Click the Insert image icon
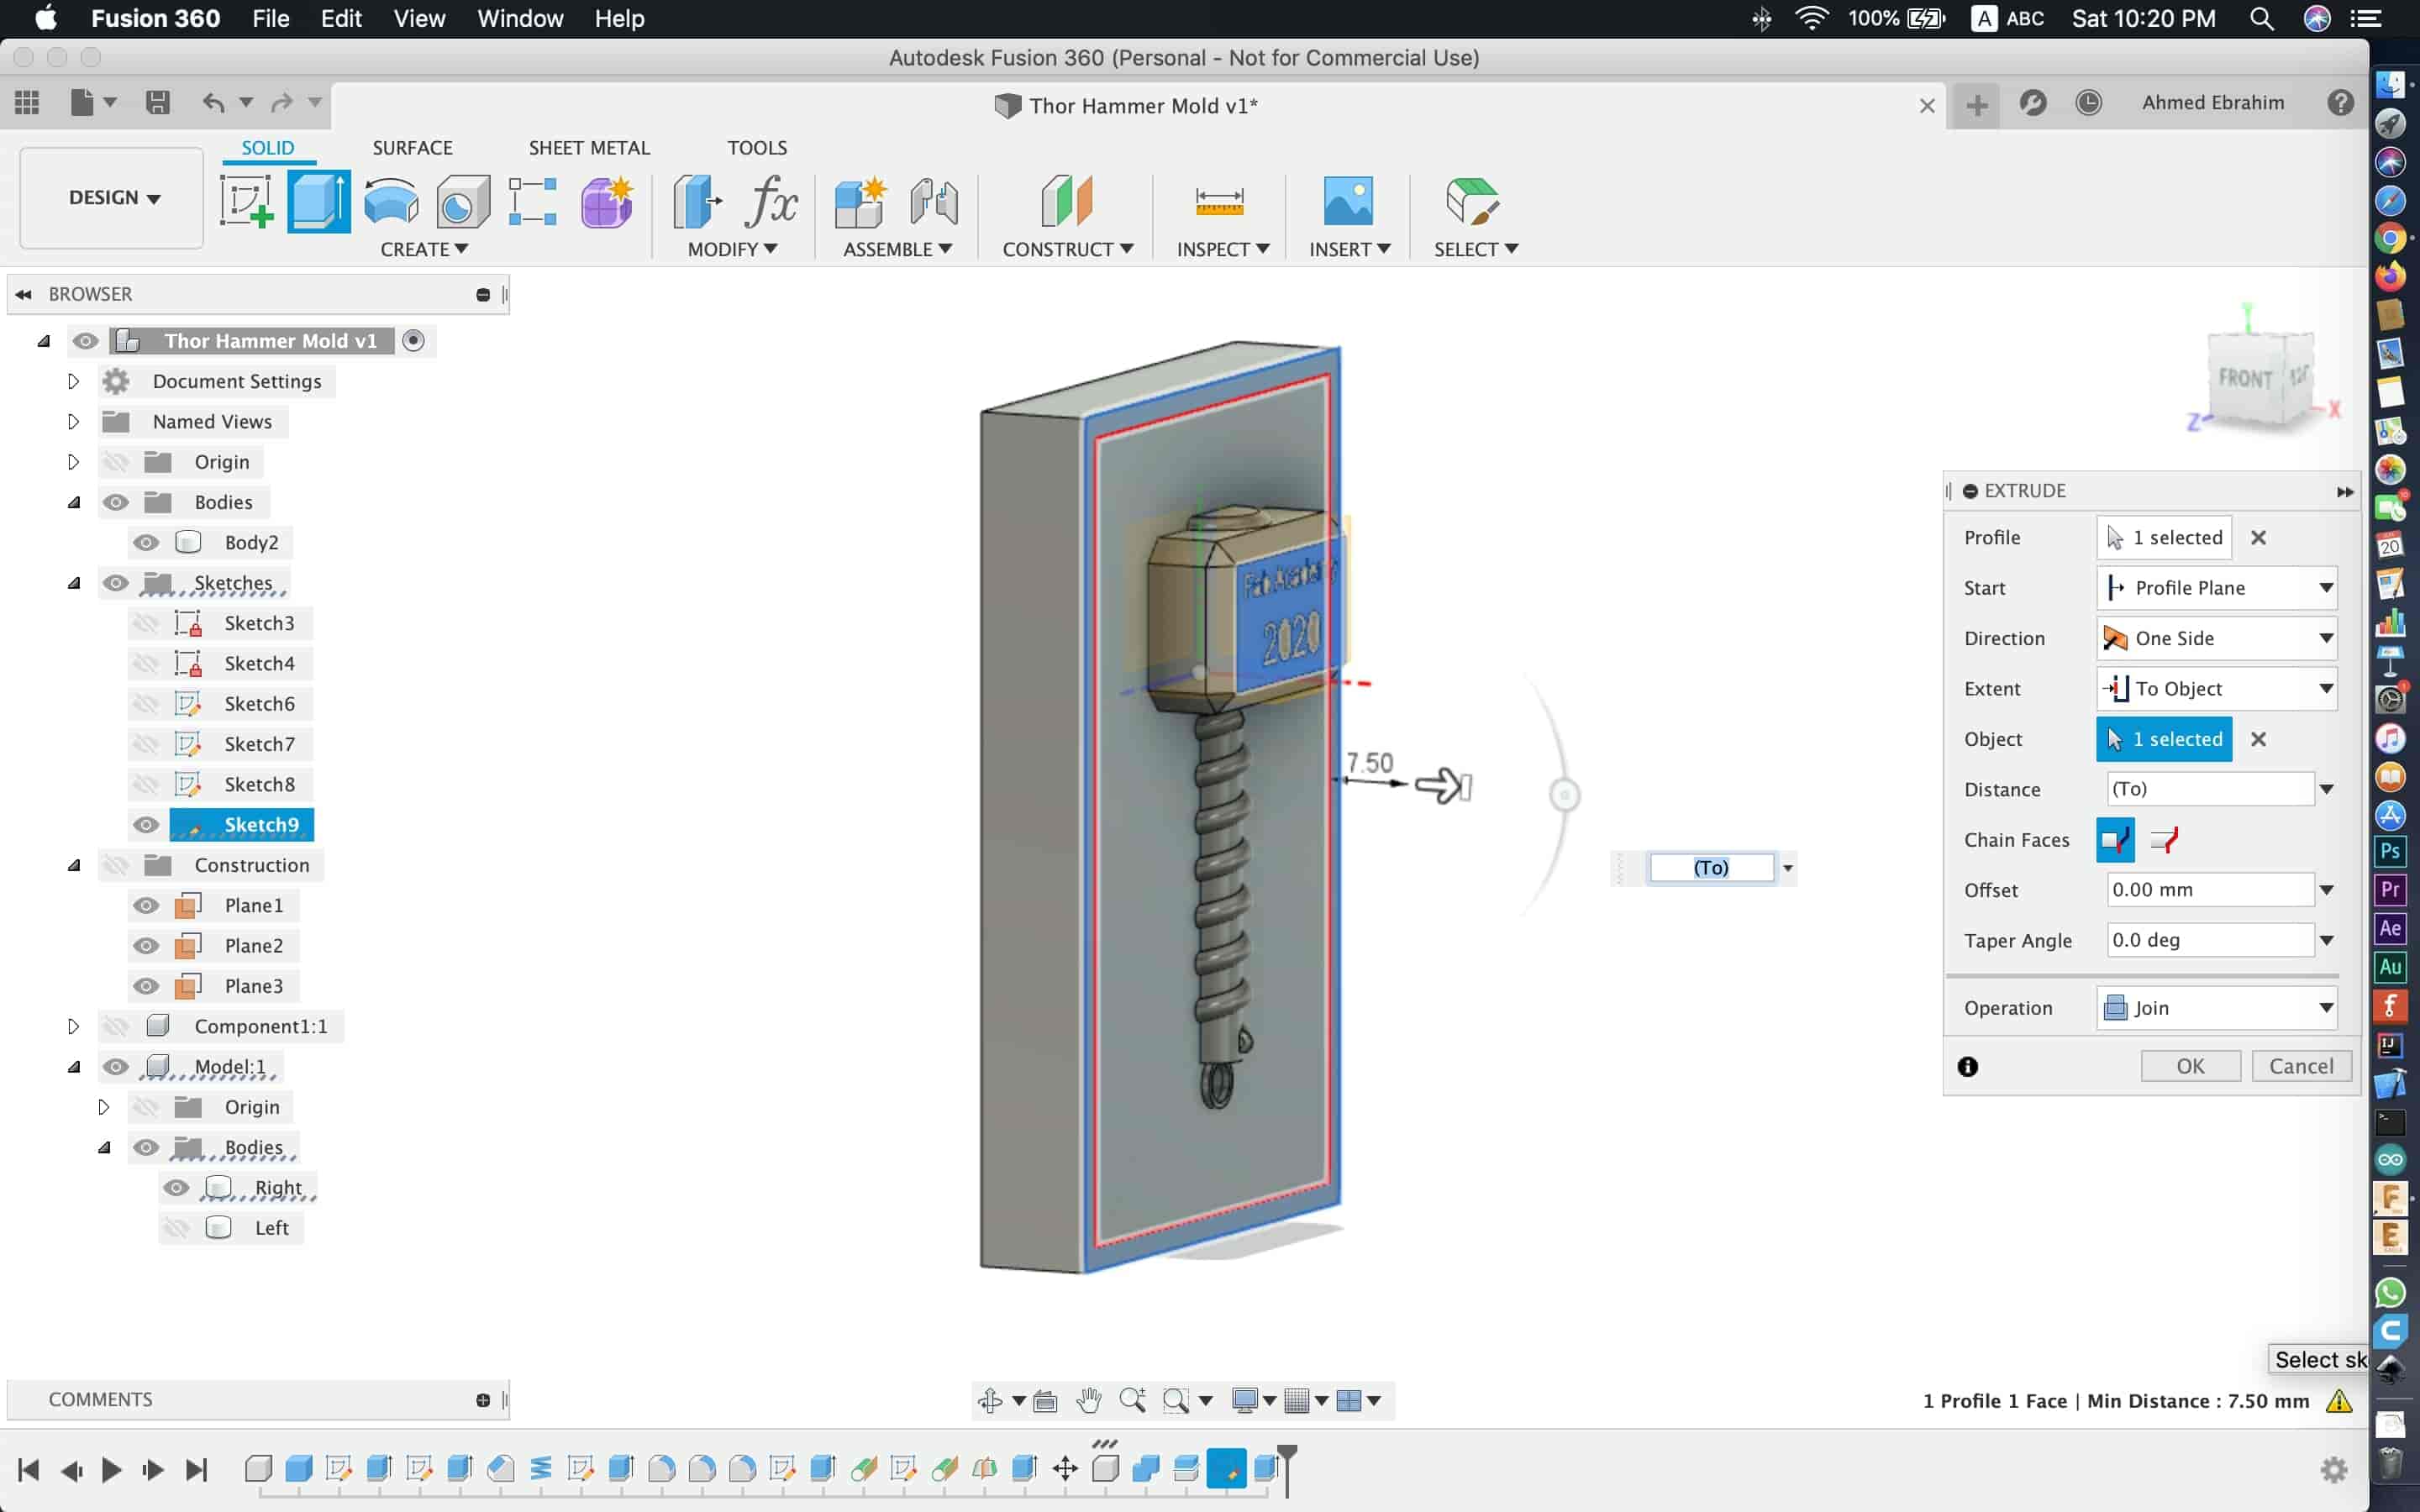This screenshot has height=1512, width=2420. (1348, 201)
